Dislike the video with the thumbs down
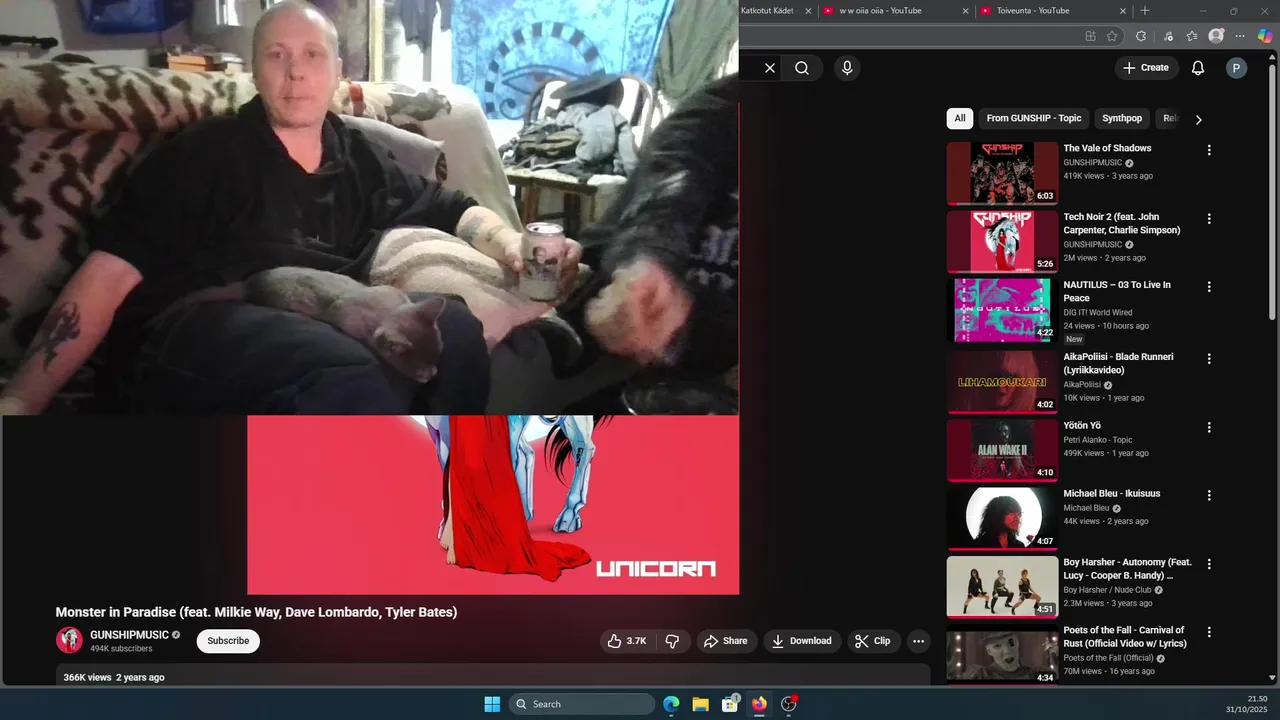Viewport: 1280px width, 720px height. pos(673,641)
